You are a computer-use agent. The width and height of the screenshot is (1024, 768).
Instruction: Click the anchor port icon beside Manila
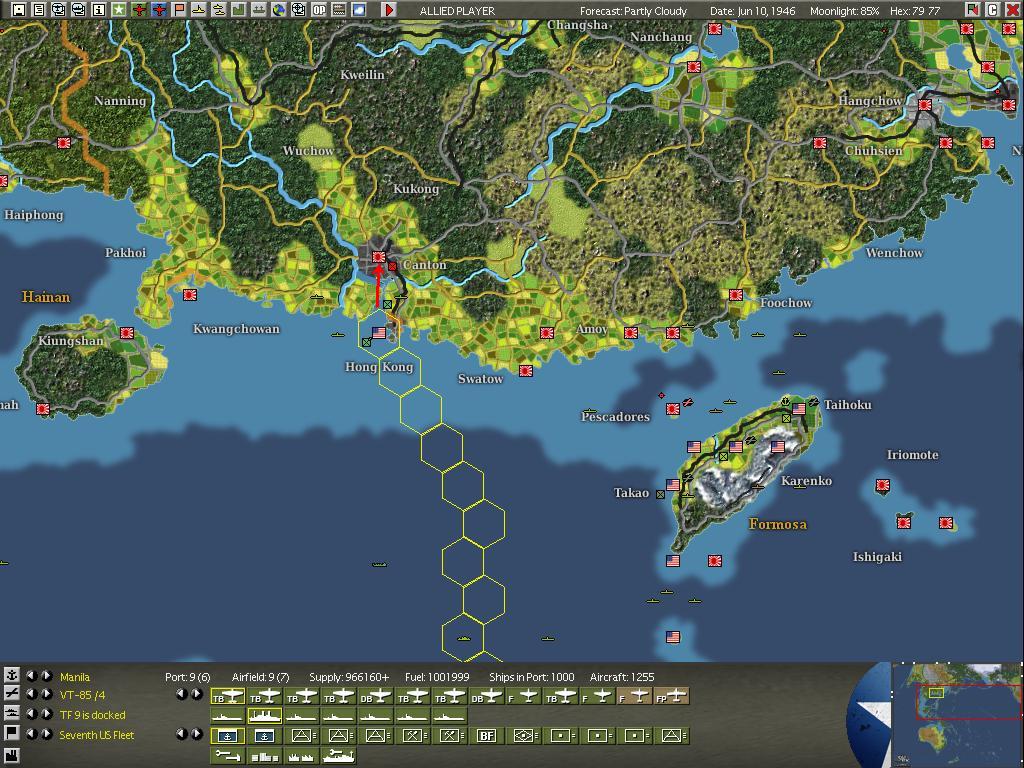[x=11, y=675]
